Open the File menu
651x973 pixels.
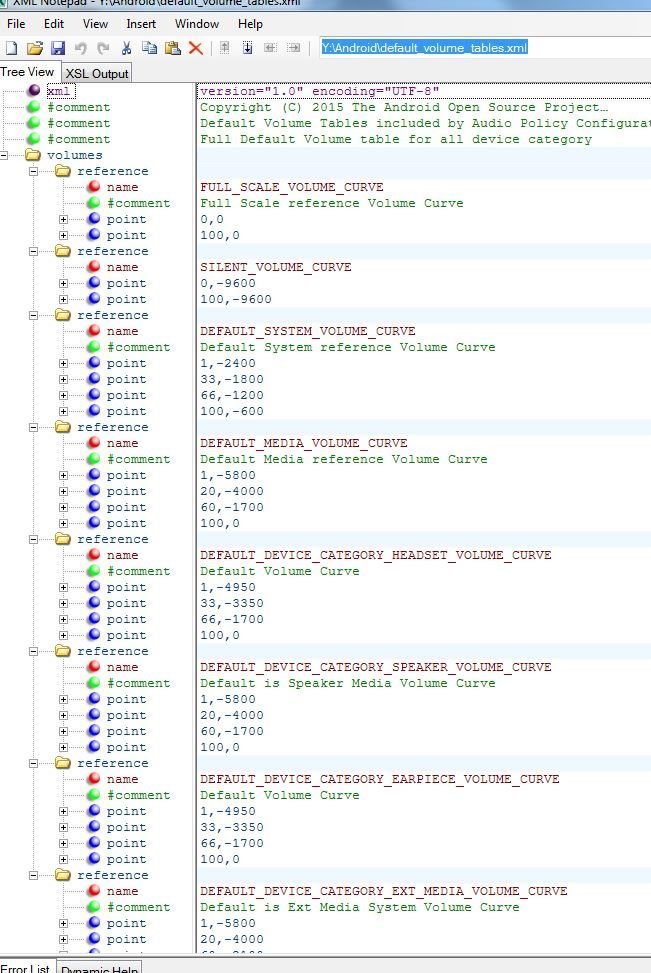point(16,24)
